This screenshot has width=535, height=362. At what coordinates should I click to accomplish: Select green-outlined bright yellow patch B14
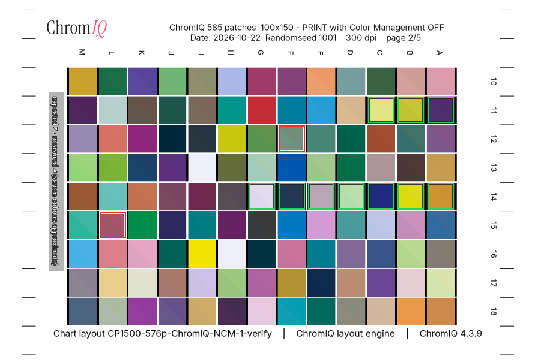coord(411,196)
